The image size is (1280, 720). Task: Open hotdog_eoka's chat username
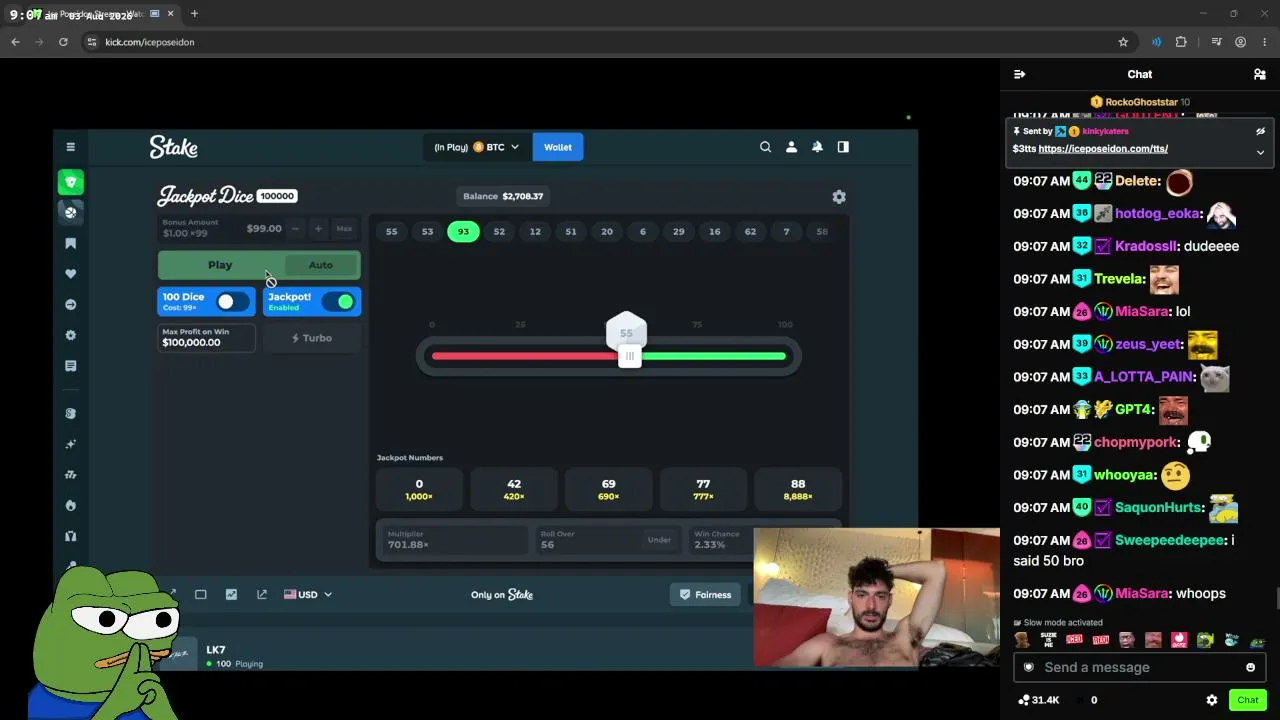(x=1157, y=213)
